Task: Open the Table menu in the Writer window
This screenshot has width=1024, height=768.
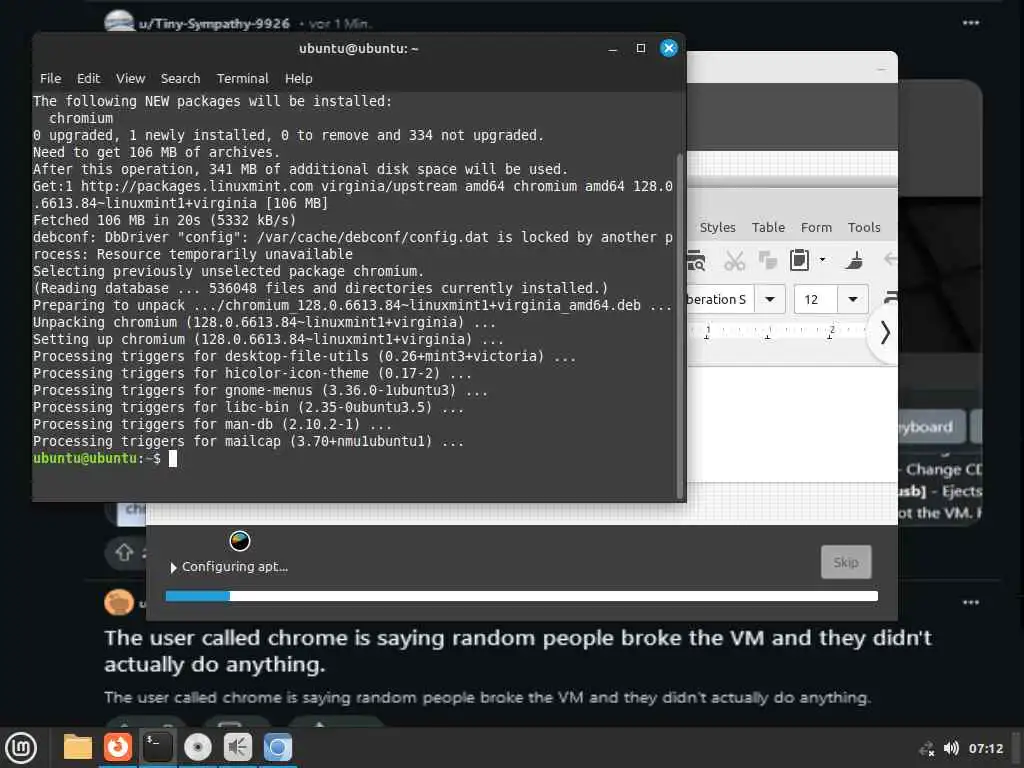Action: coord(768,227)
